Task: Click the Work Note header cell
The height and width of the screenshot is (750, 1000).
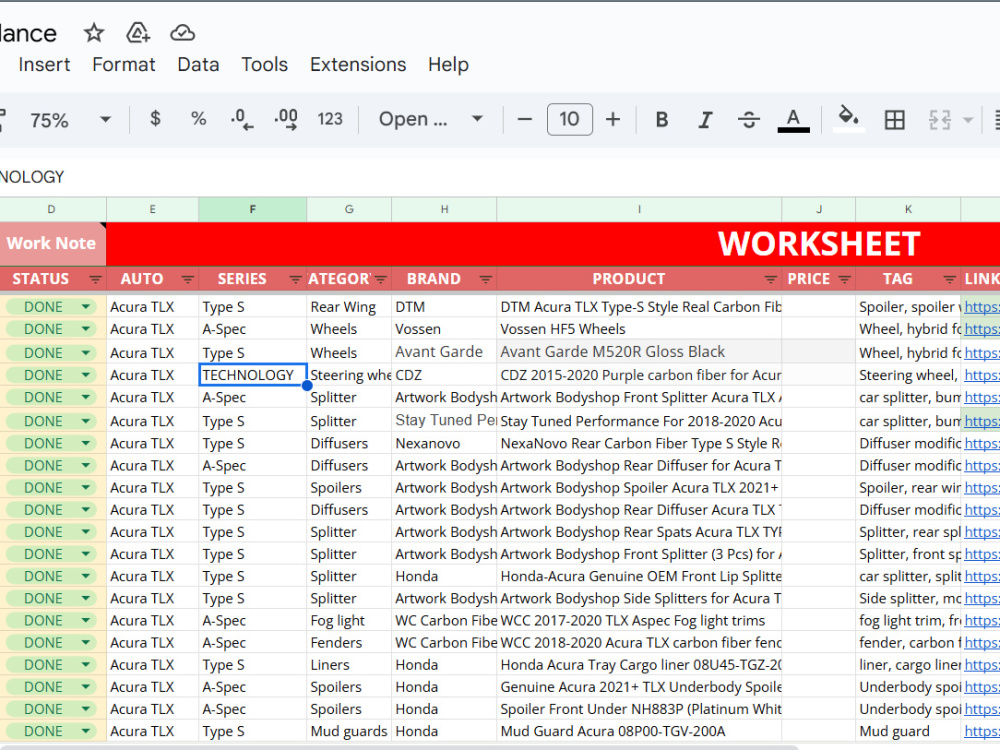Action: click(52, 244)
